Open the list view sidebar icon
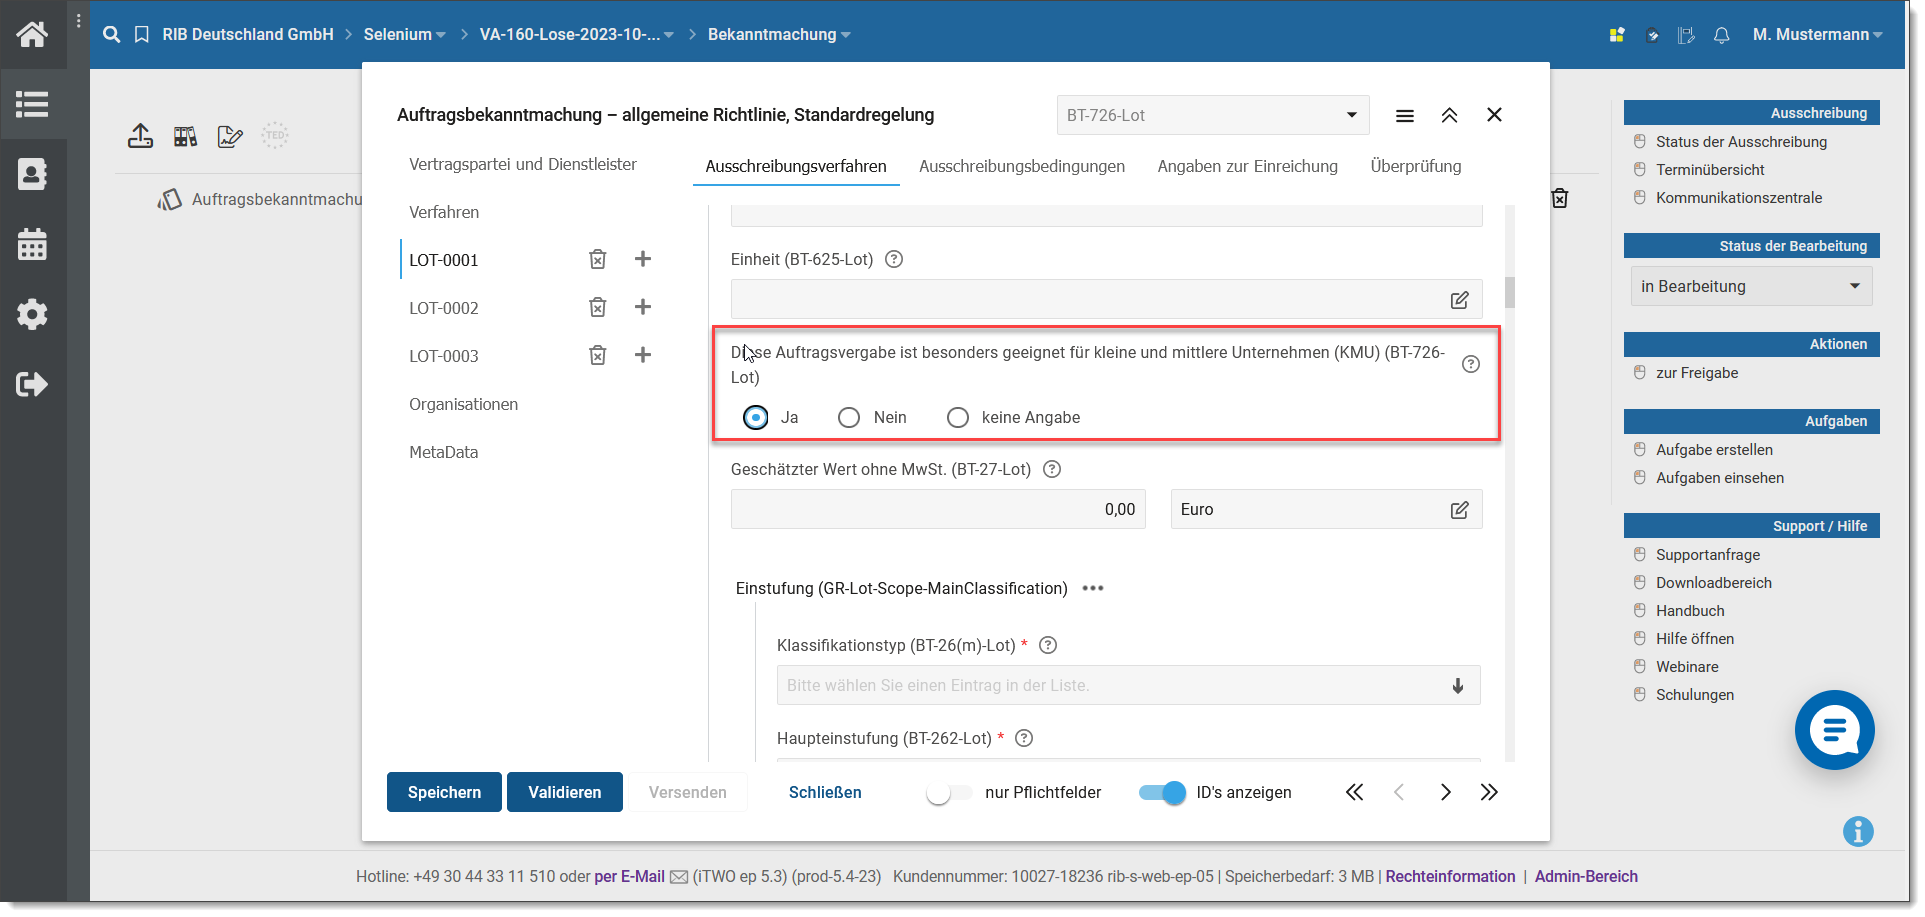Screen dimensions: 1925x917 click(32, 104)
